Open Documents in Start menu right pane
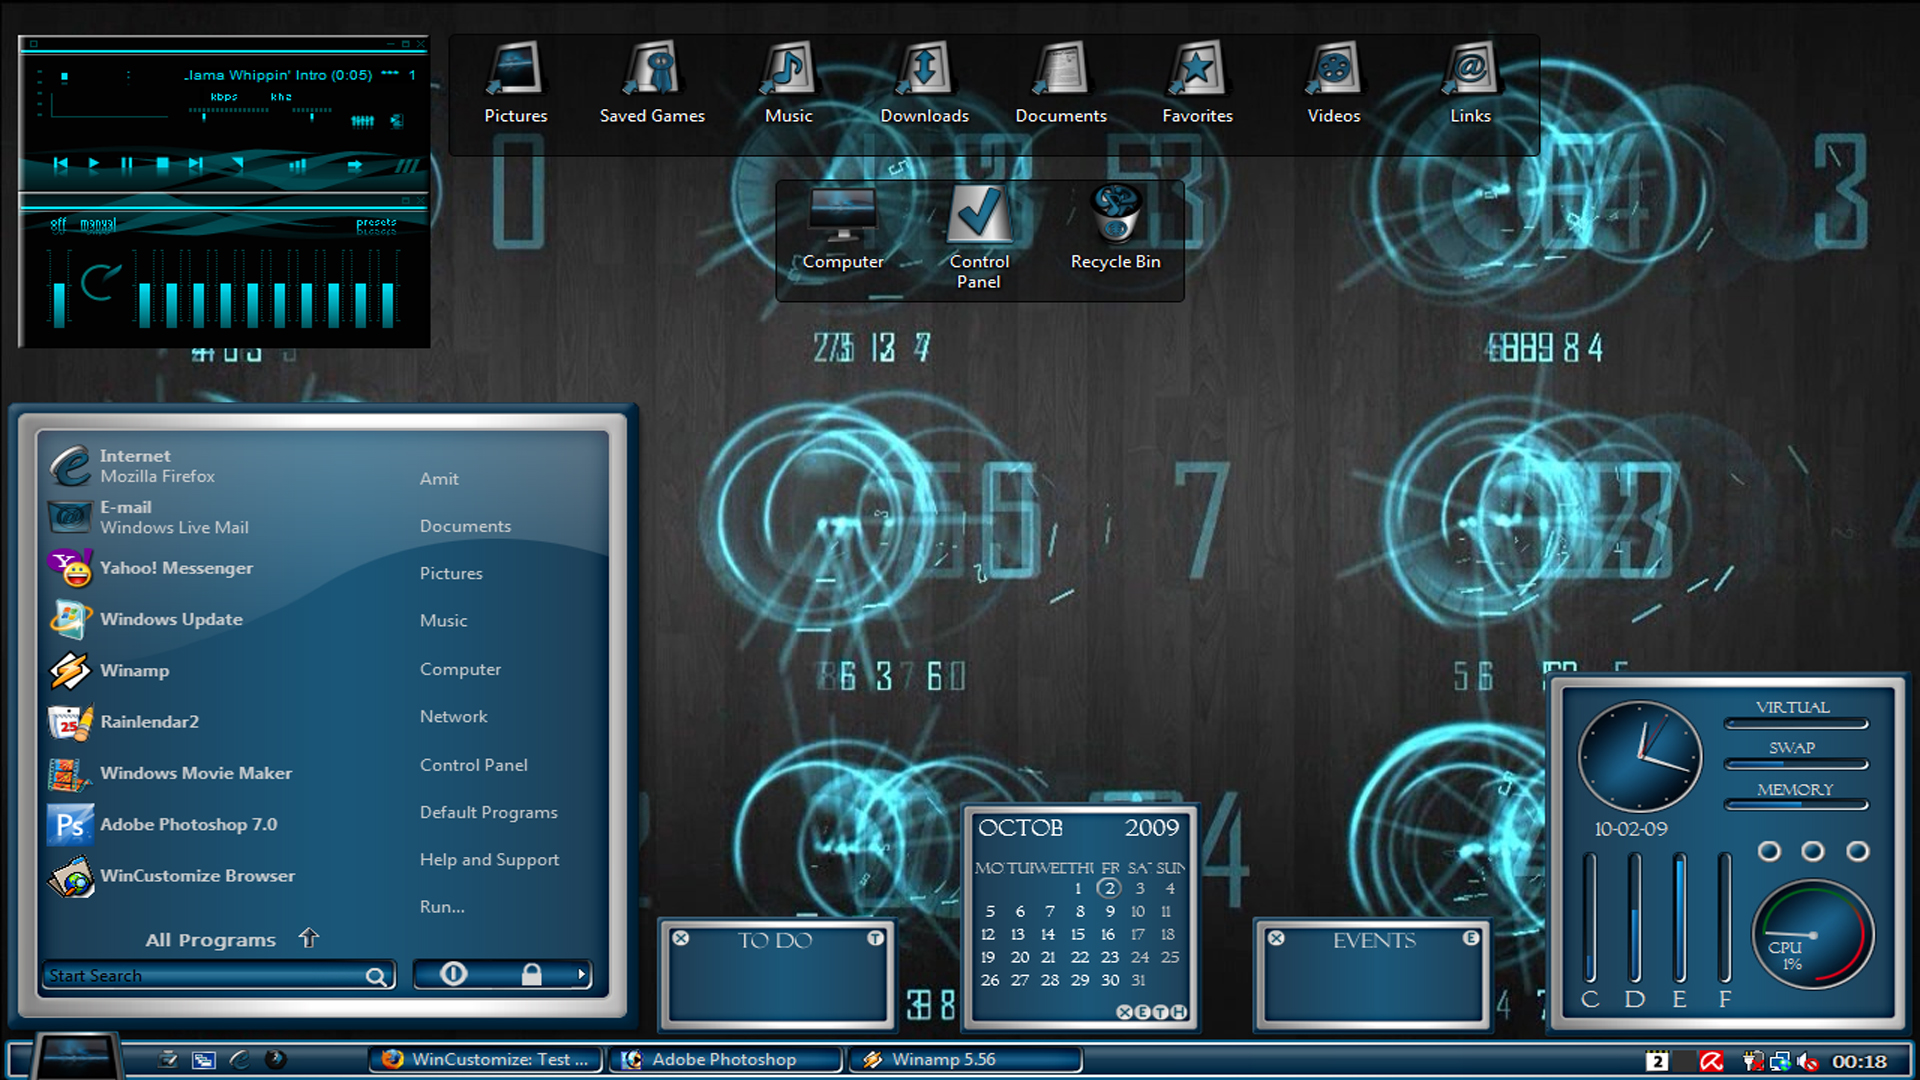The width and height of the screenshot is (1920, 1080). click(x=465, y=526)
